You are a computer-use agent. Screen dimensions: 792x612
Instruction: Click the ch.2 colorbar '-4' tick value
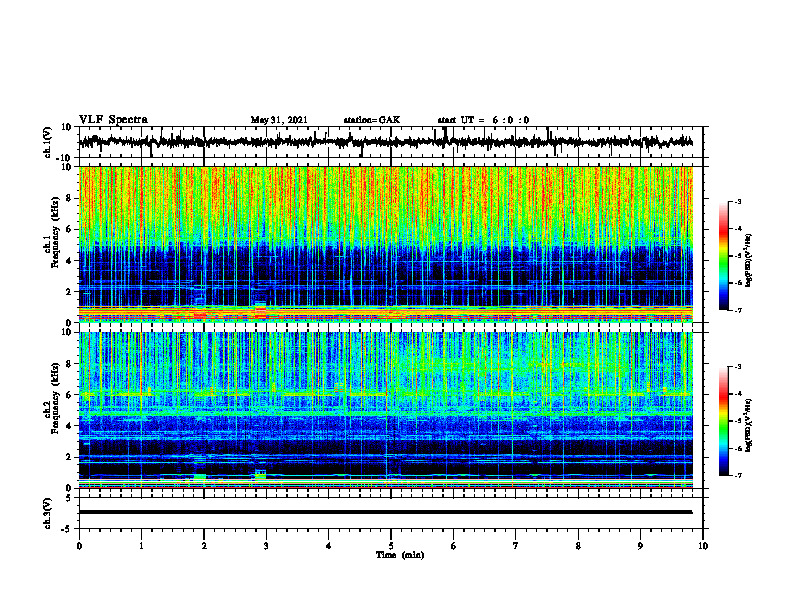point(738,394)
